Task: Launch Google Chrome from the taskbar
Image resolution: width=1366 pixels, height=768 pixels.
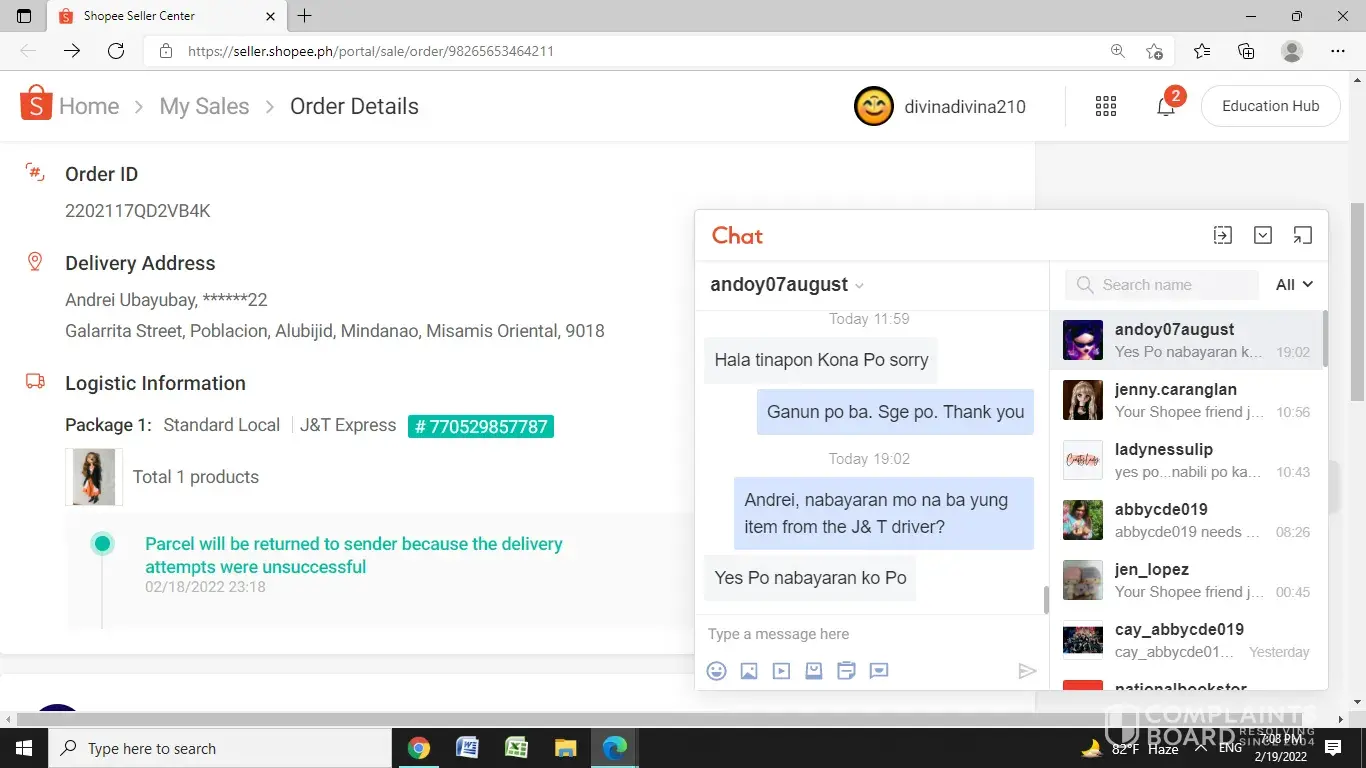Action: 419,748
